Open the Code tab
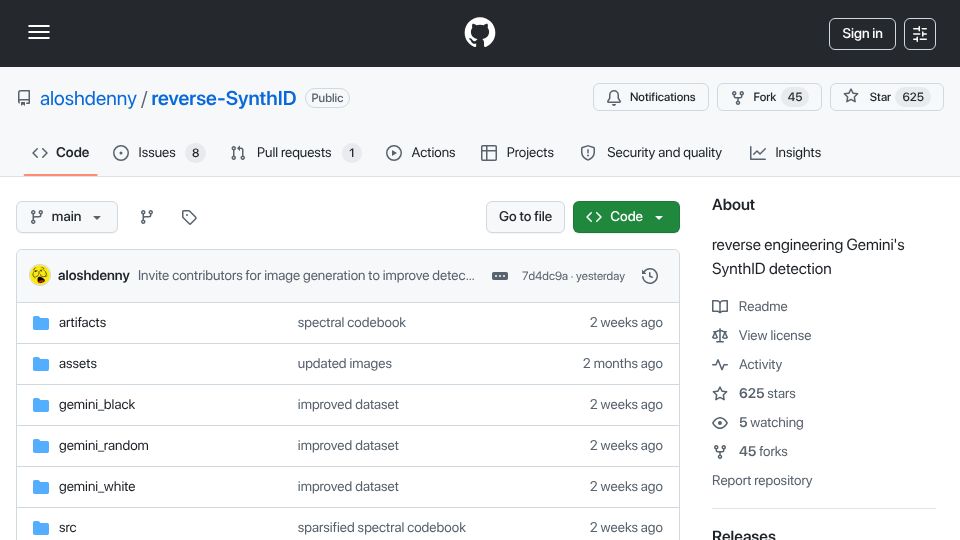The image size is (960, 540). coord(61,152)
